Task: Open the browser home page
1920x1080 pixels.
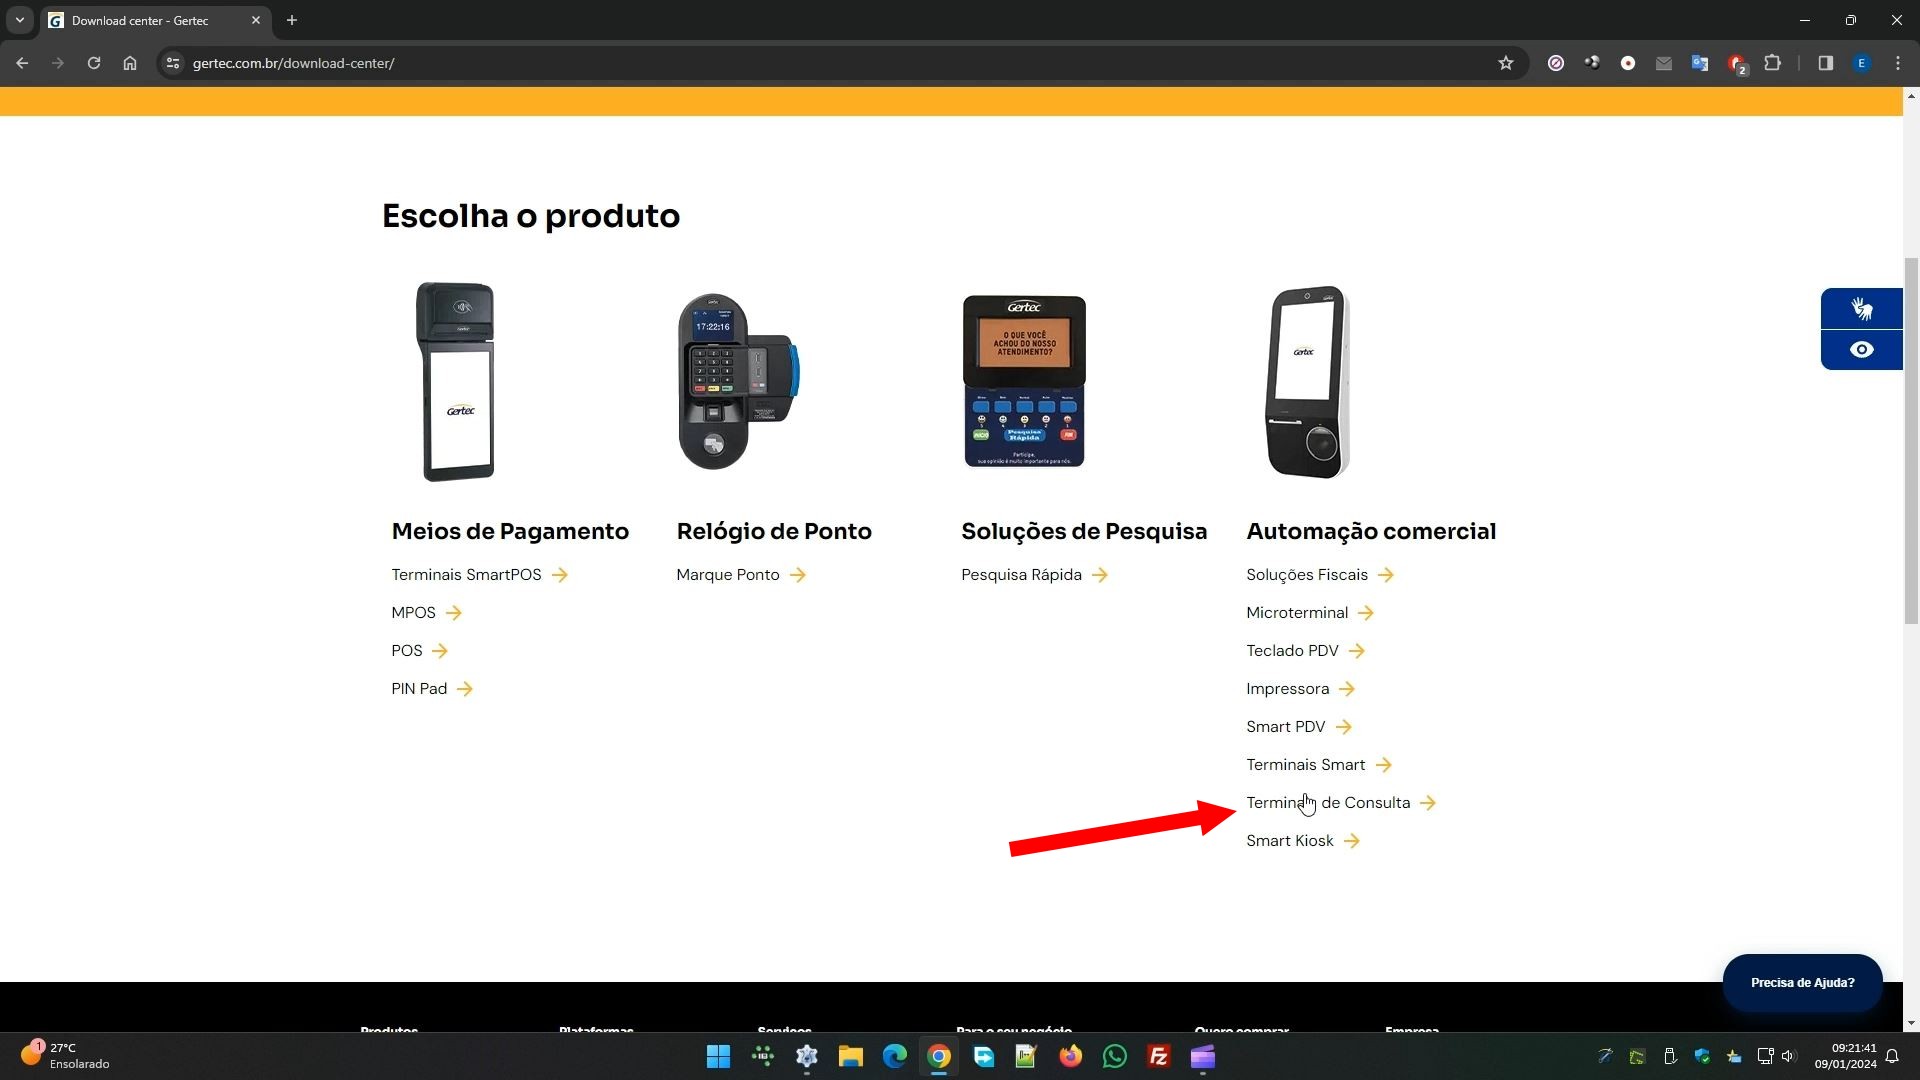Action: [130, 63]
